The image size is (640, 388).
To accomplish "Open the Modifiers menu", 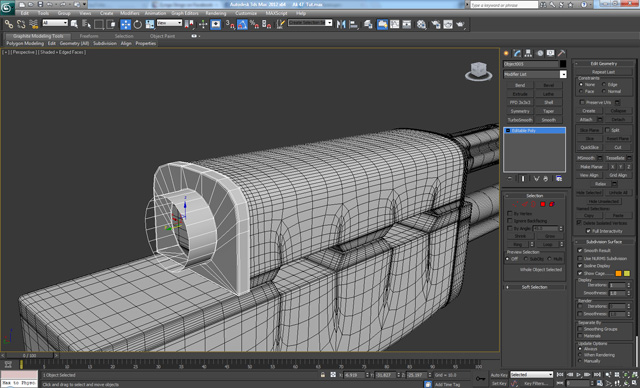I will click(129, 13).
